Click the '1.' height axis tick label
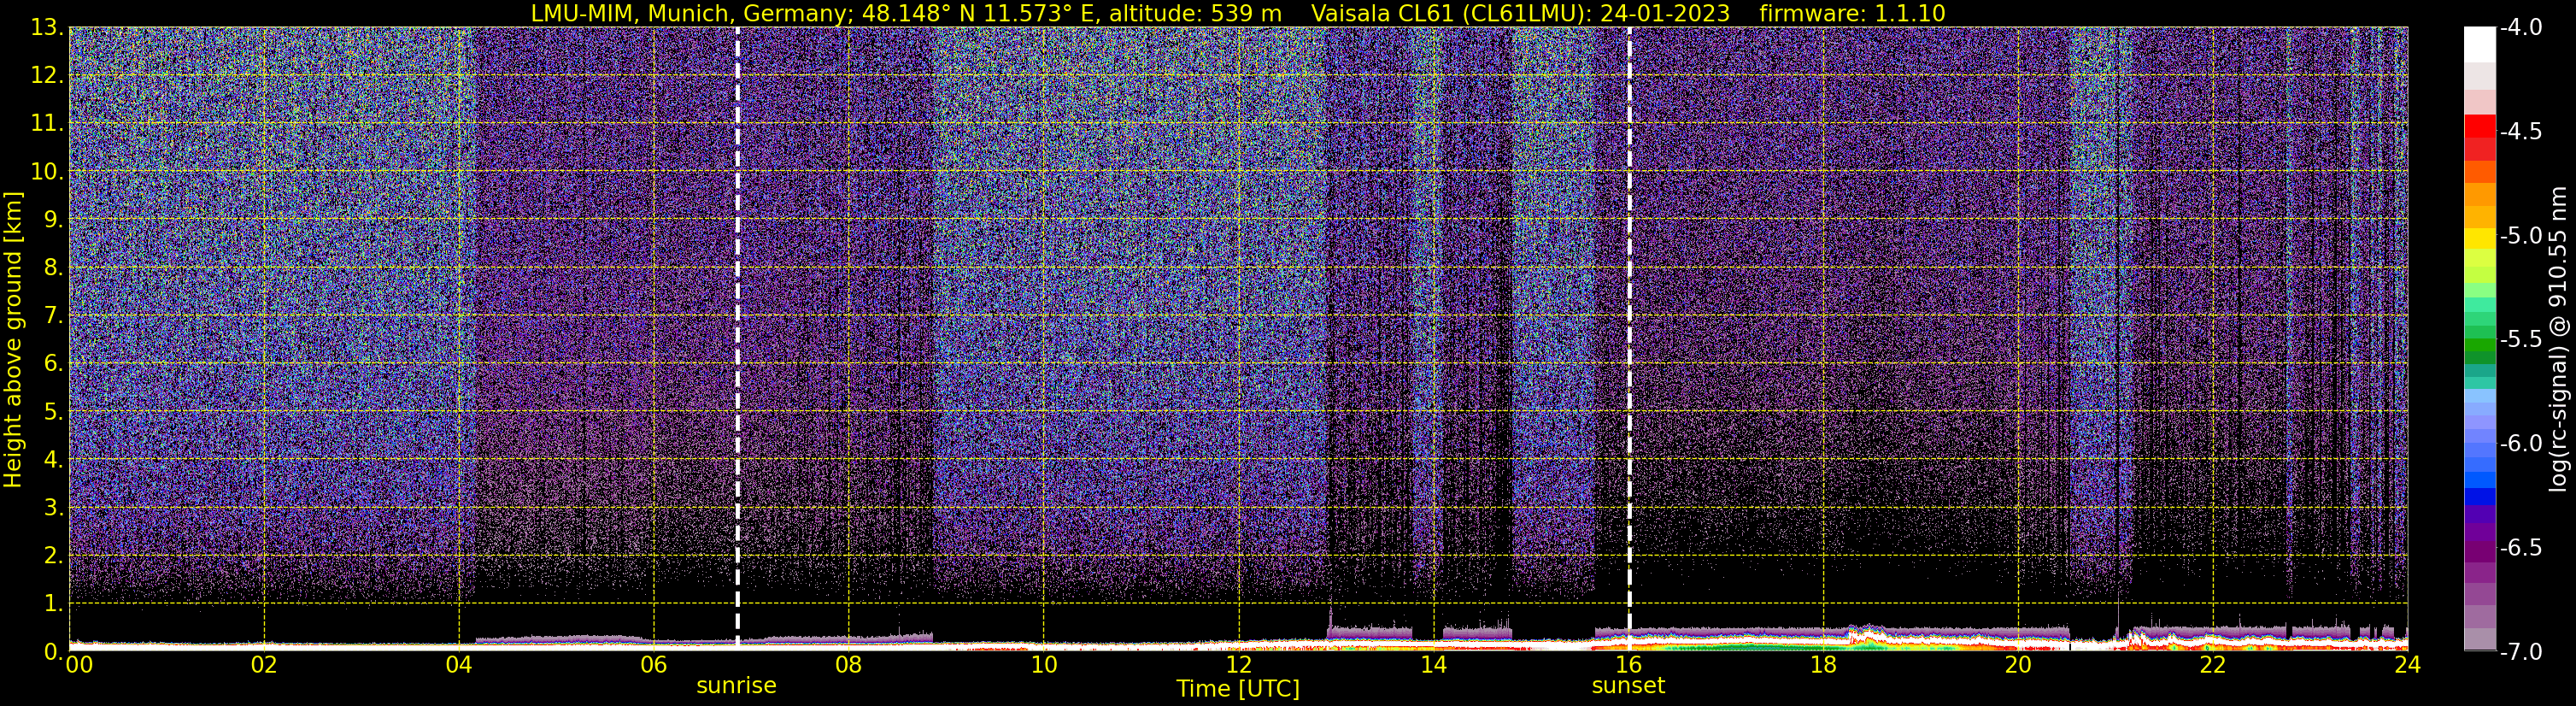Viewport: 2576px width, 706px height. [54, 604]
